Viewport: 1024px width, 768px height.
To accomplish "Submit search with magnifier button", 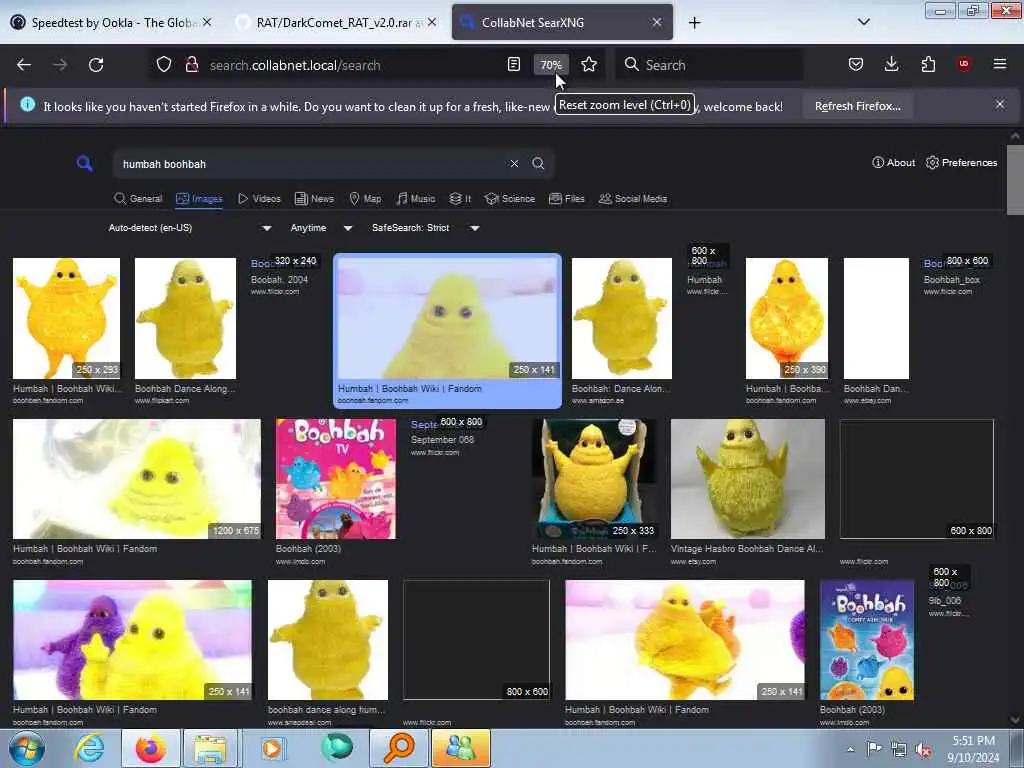I will [x=538, y=163].
